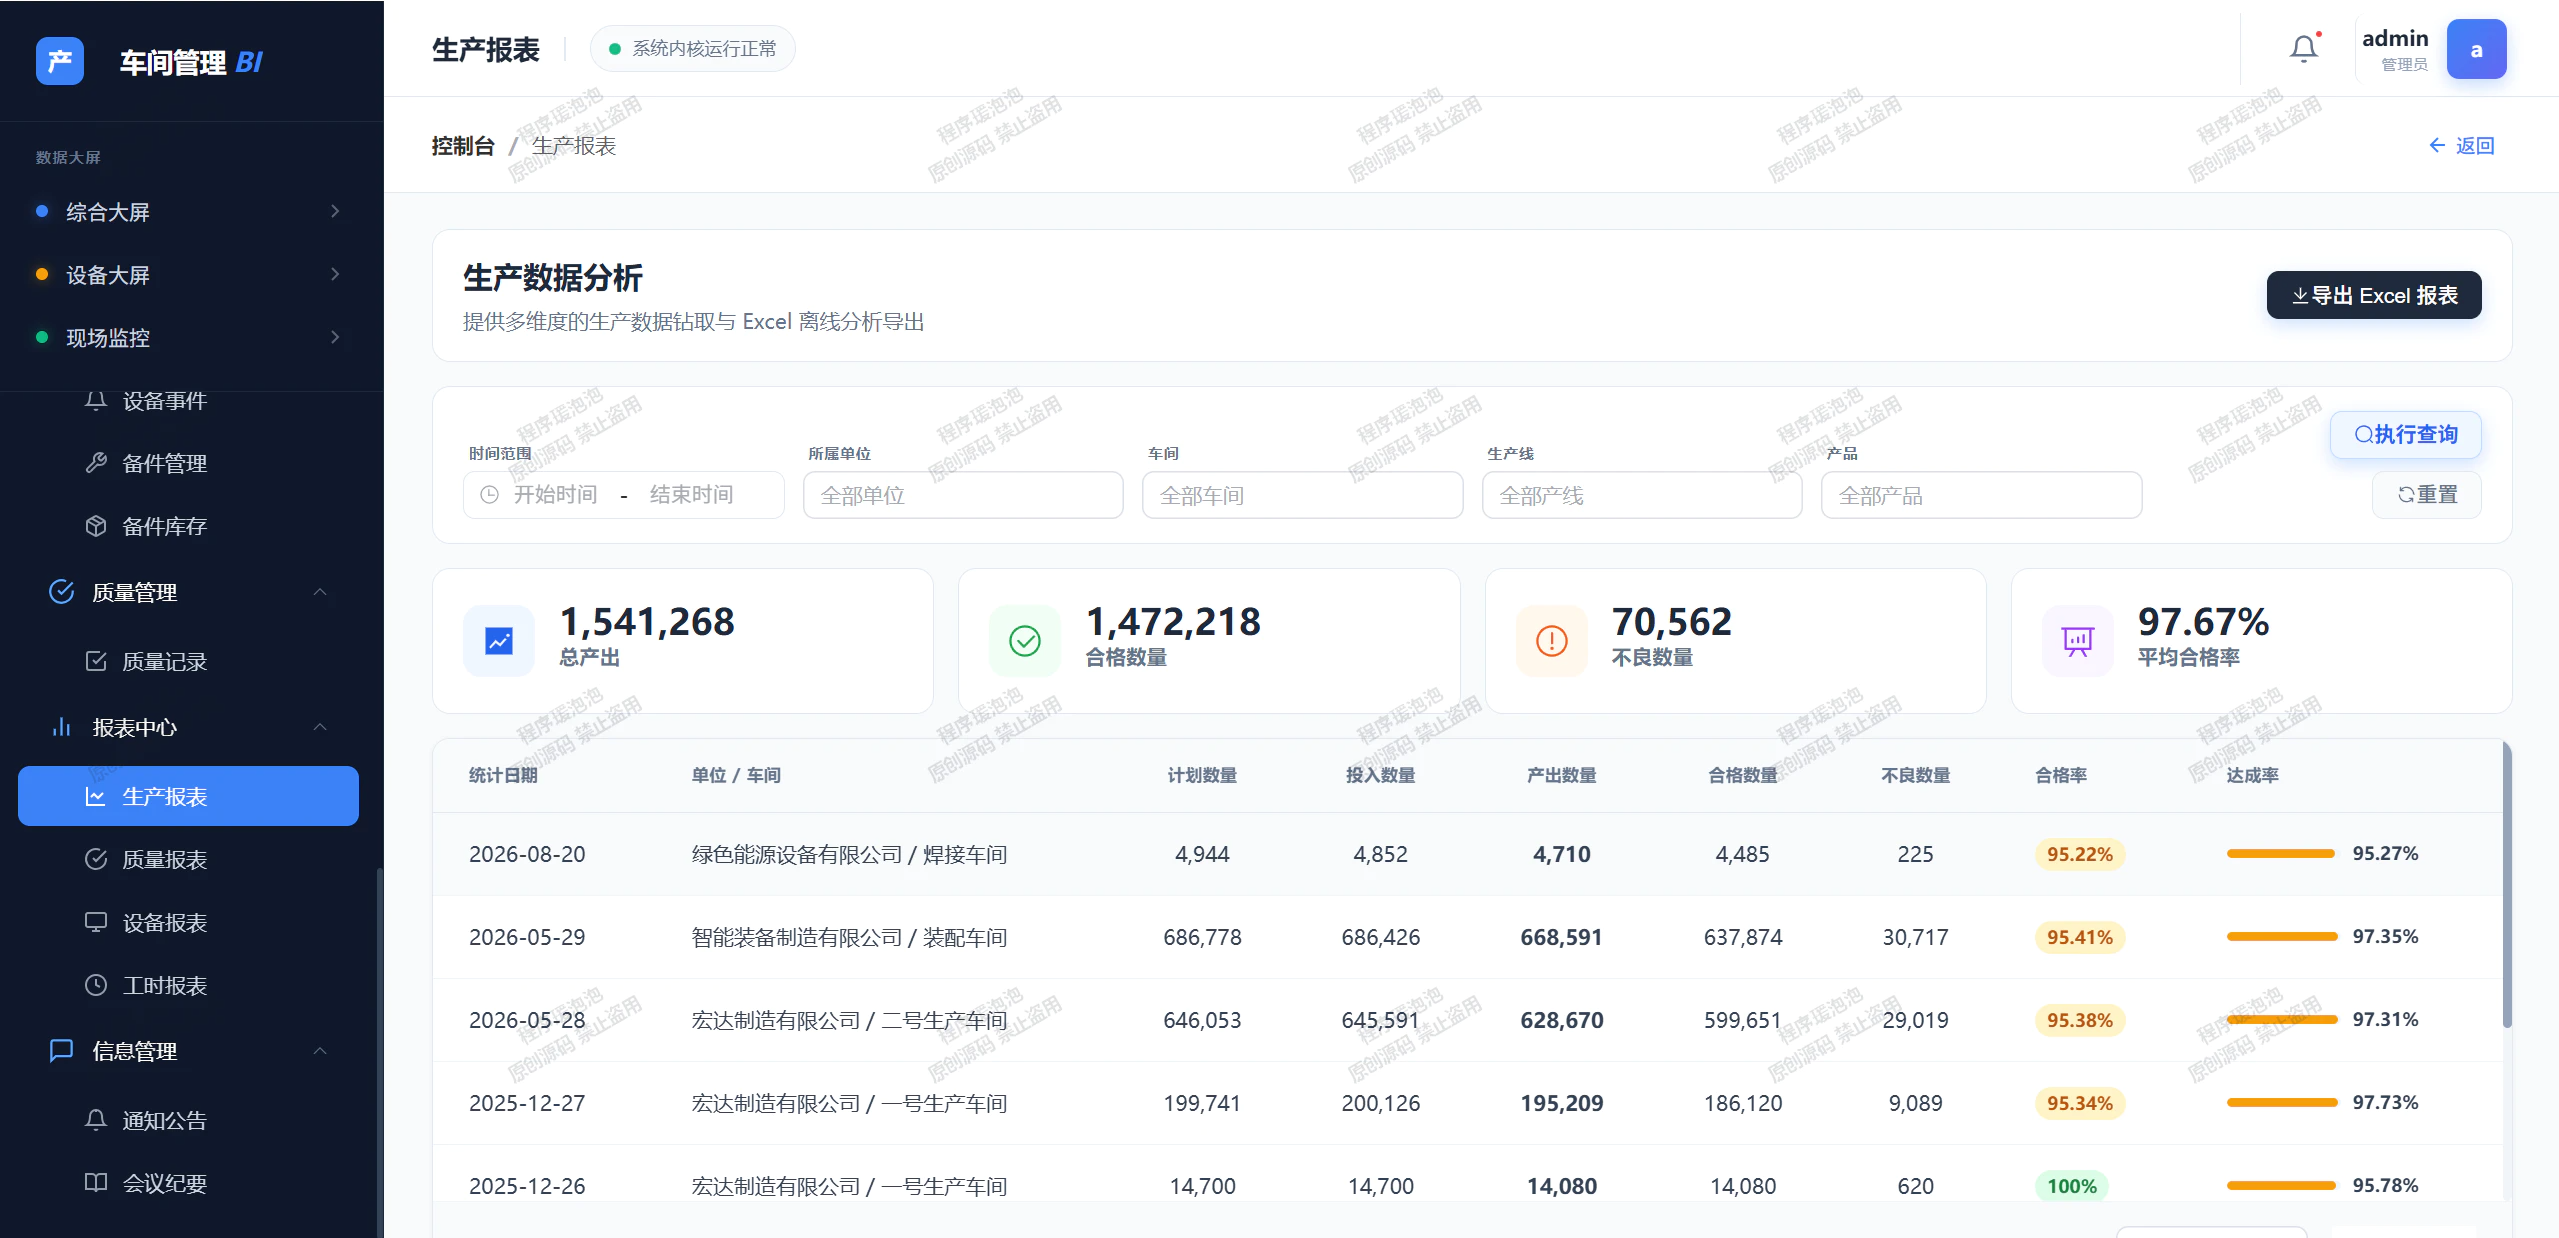Click the wrench icon beside 备件管理
The image size is (2559, 1238).
coord(96,463)
